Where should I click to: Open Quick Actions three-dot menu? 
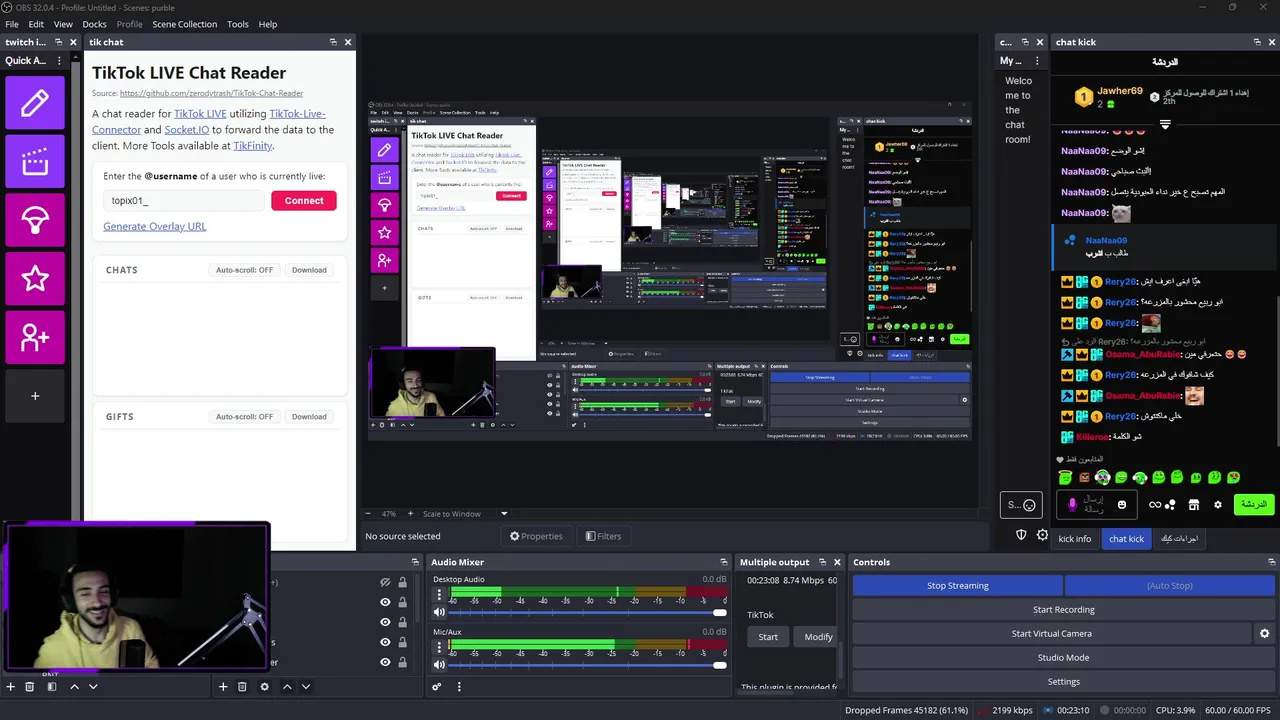59,61
